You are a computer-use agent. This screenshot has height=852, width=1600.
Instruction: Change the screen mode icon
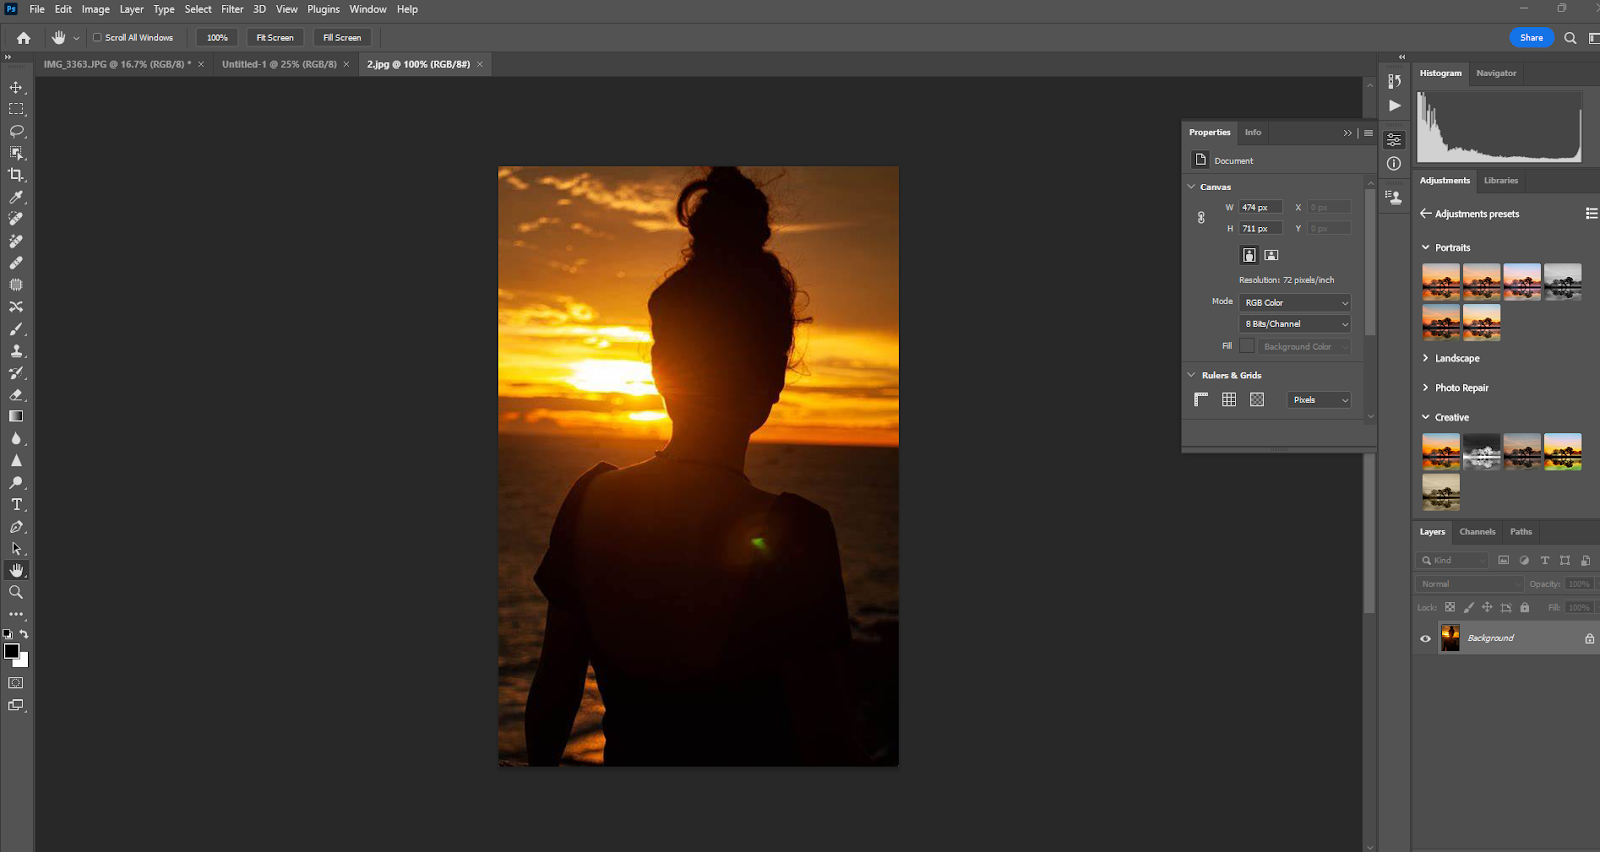click(16, 705)
